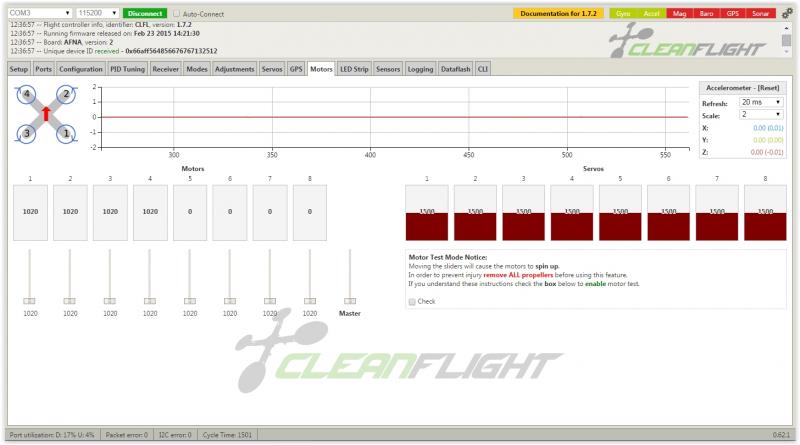Go to the Receiver tab
800x445 pixels.
coord(165,69)
